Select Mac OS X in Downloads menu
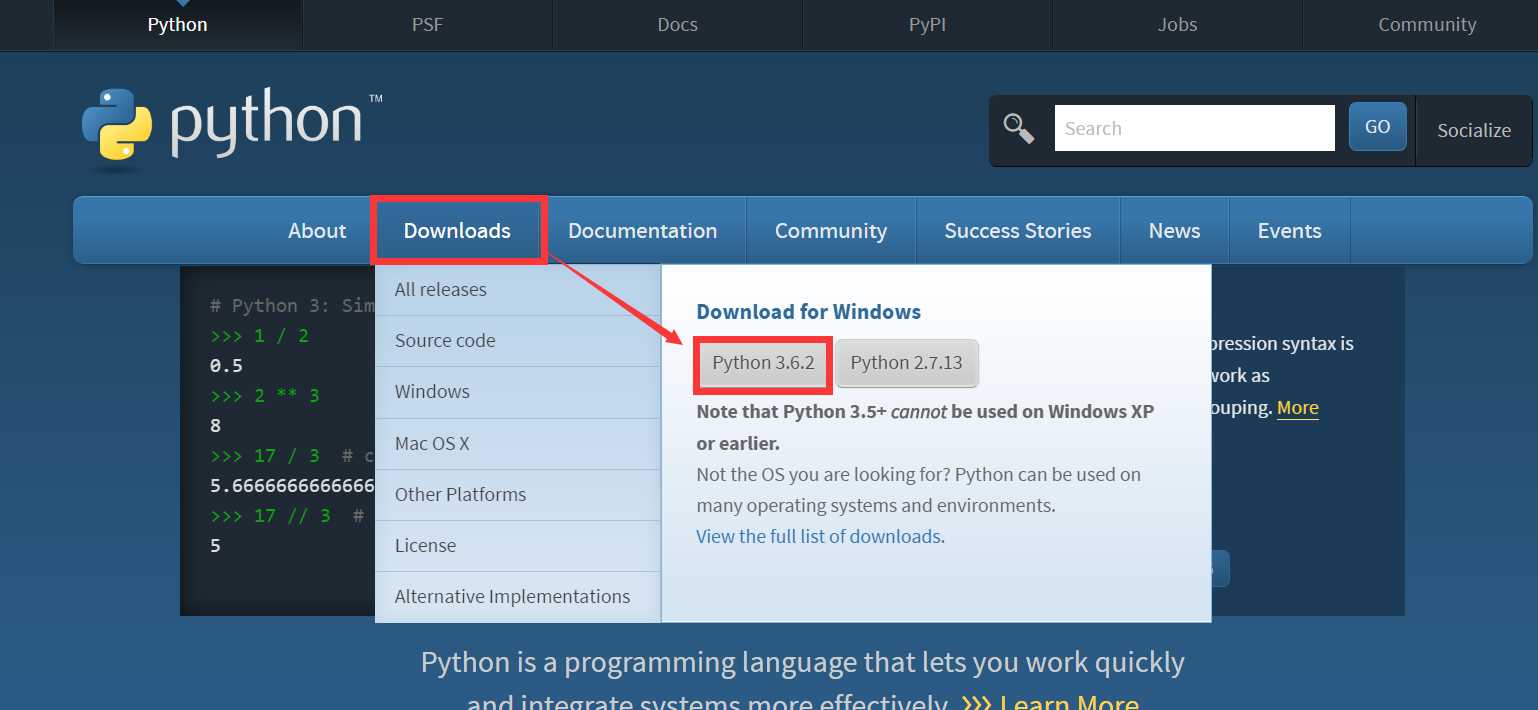 [x=518, y=444]
